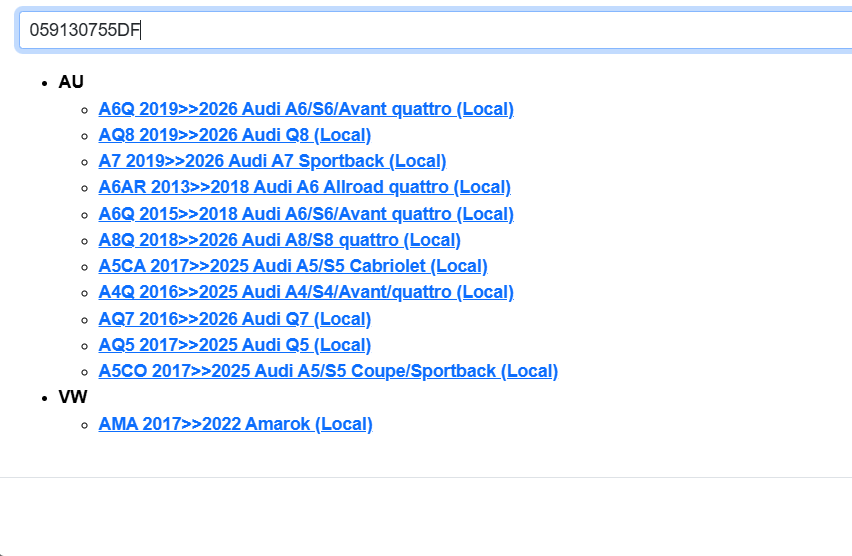Image resolution: width=852 pixels, height=556 pixels.
Task: Click the AU brand heading
Action: (x=71, y=82)
